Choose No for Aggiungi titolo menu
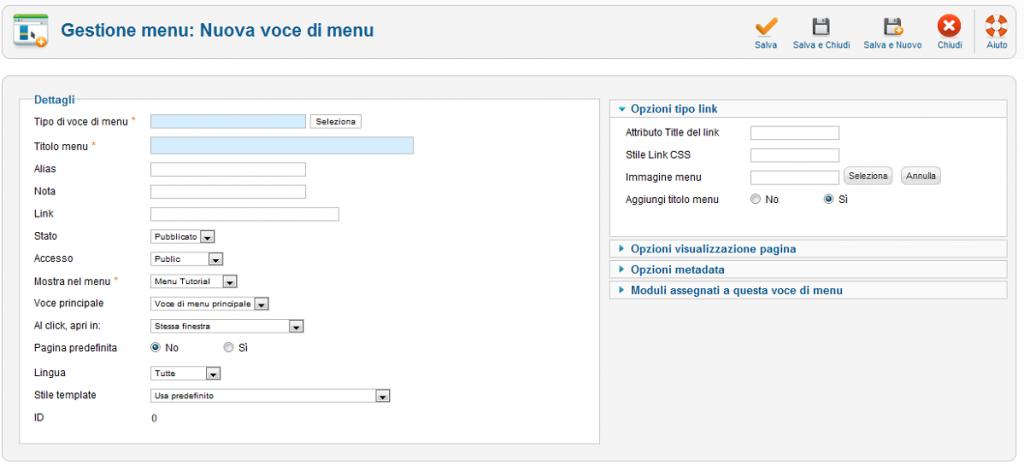 pyautogui.click(x=756, y=199)
